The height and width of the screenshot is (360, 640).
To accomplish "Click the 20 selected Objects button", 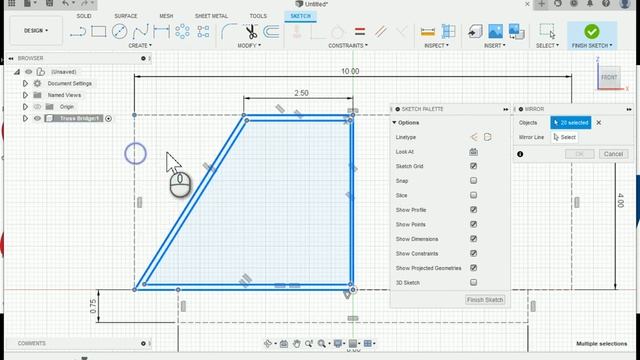I will (x=570, y=122).
